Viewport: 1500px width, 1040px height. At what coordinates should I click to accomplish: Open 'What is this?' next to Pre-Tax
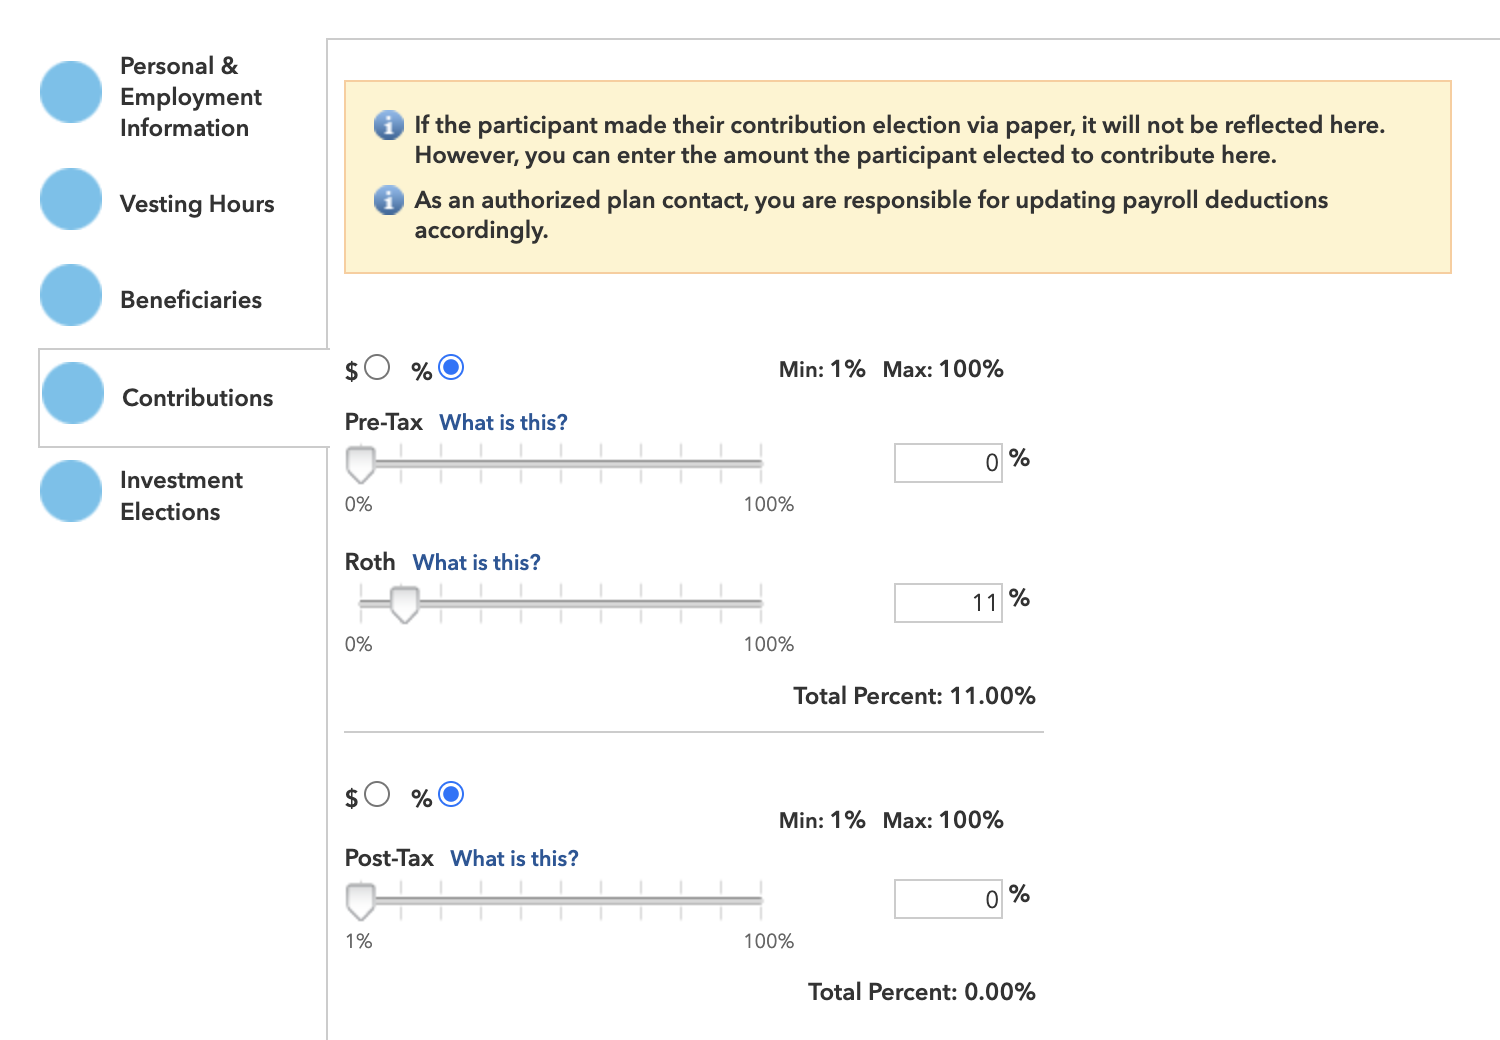pos(503,422)
